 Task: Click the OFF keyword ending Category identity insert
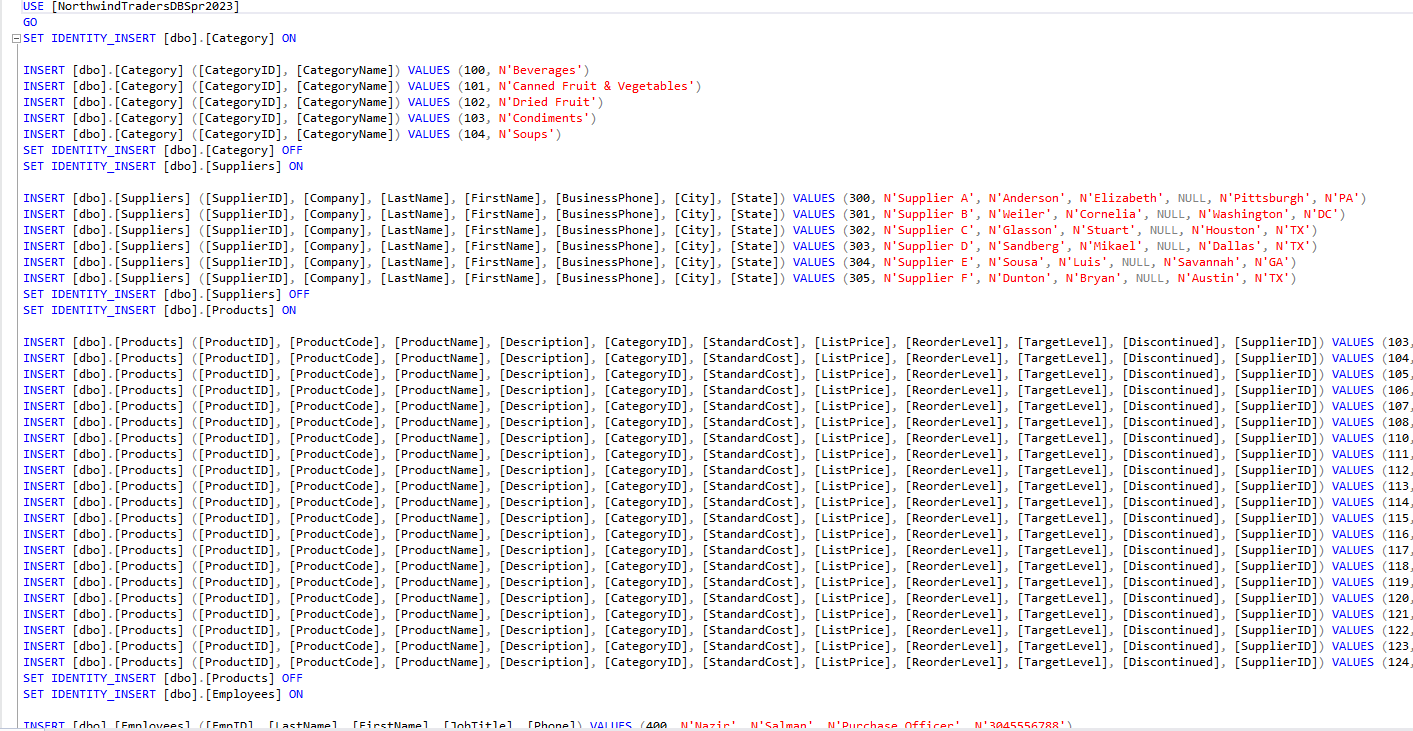[291, 149]
